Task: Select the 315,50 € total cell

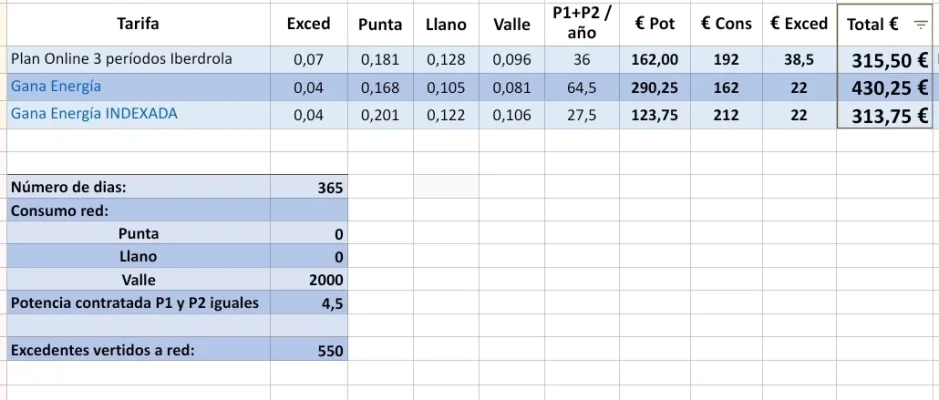Action: tap(885, 60)
